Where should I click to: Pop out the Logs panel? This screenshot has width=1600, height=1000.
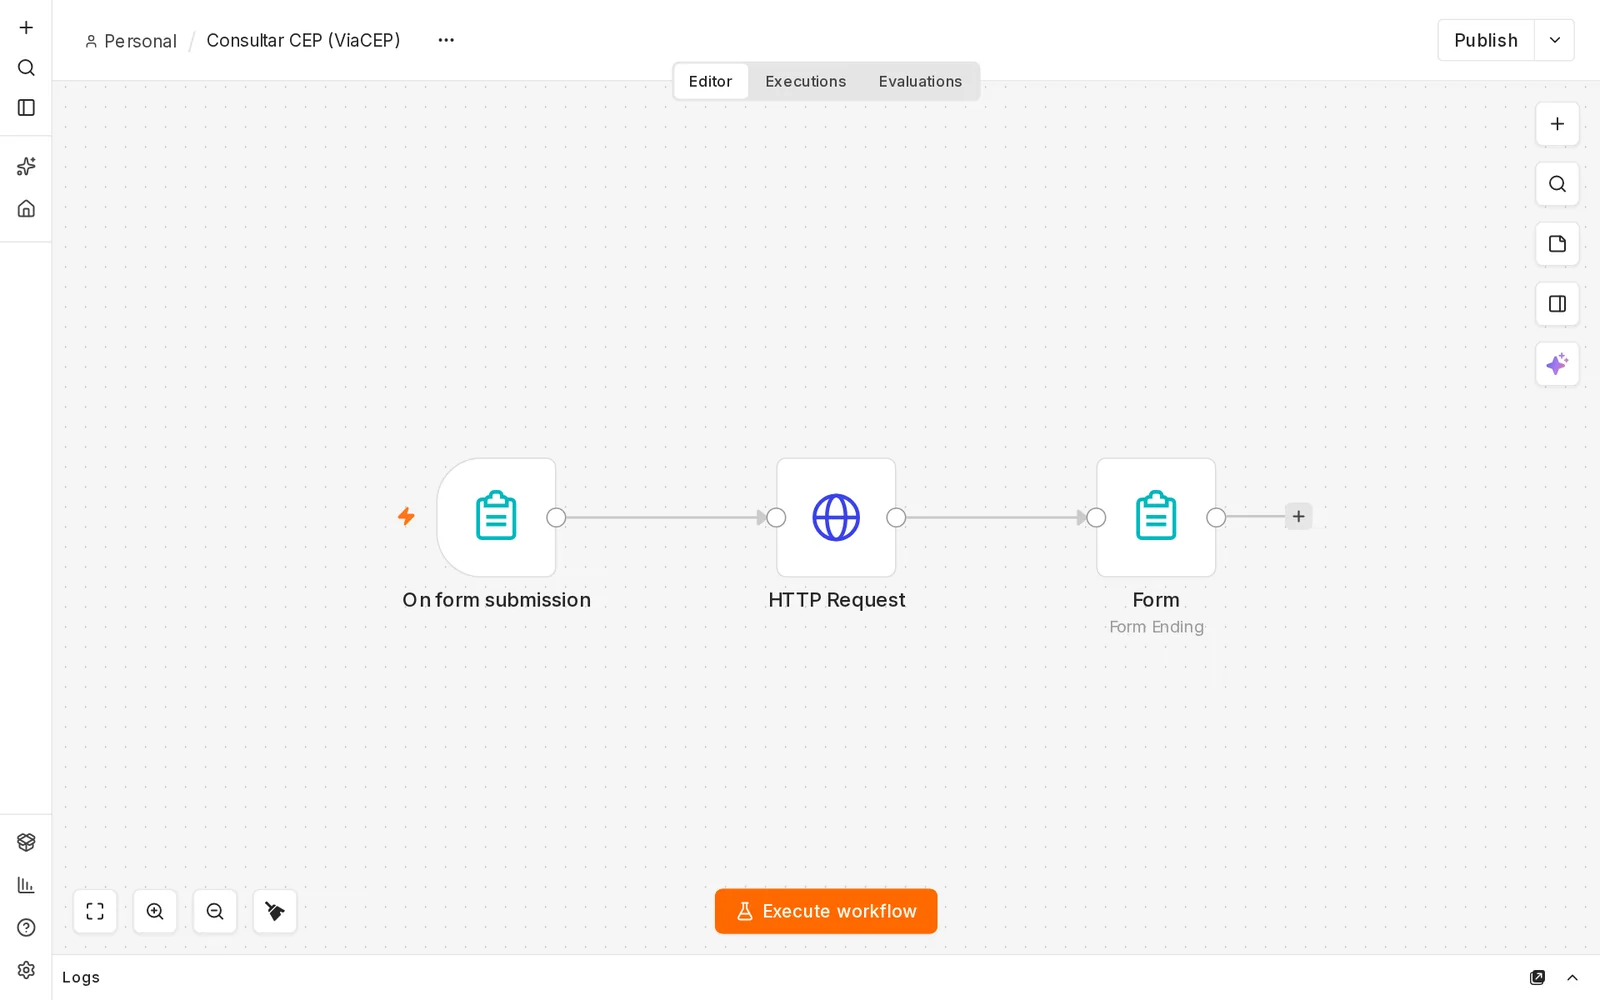[x=1537, y=977]
